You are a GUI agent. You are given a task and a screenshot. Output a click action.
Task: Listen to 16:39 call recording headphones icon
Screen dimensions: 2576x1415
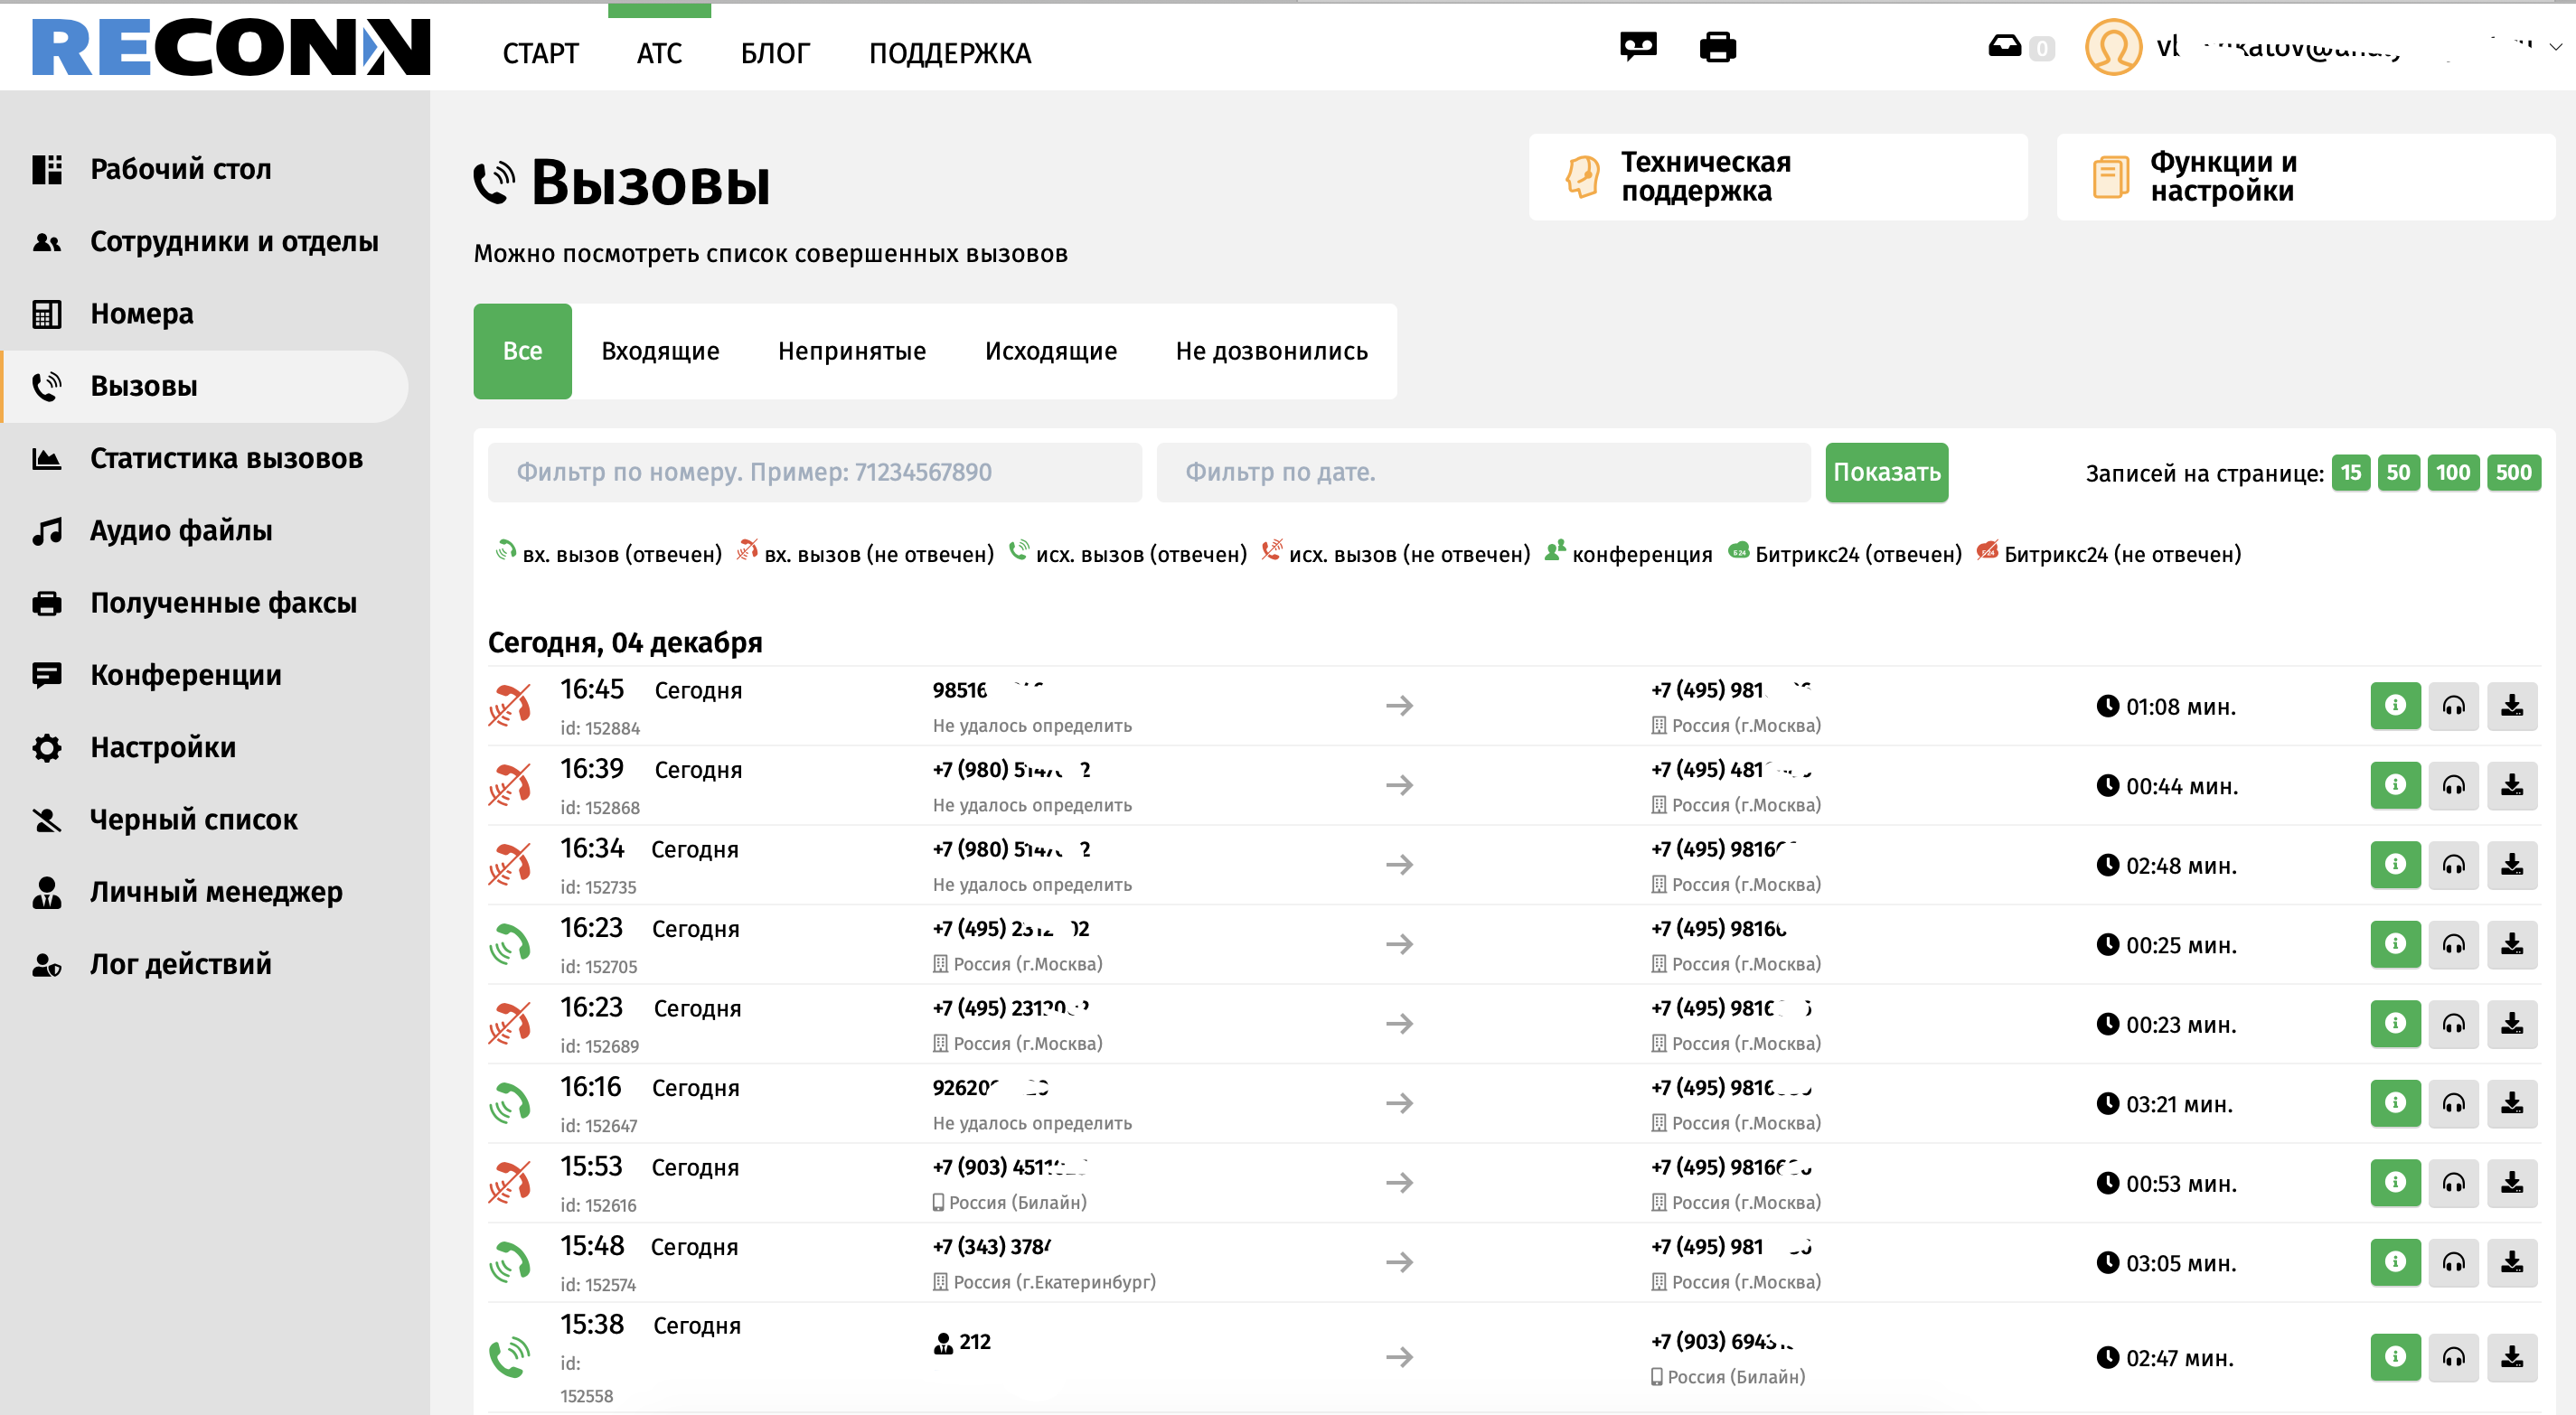coord(2453,786)
